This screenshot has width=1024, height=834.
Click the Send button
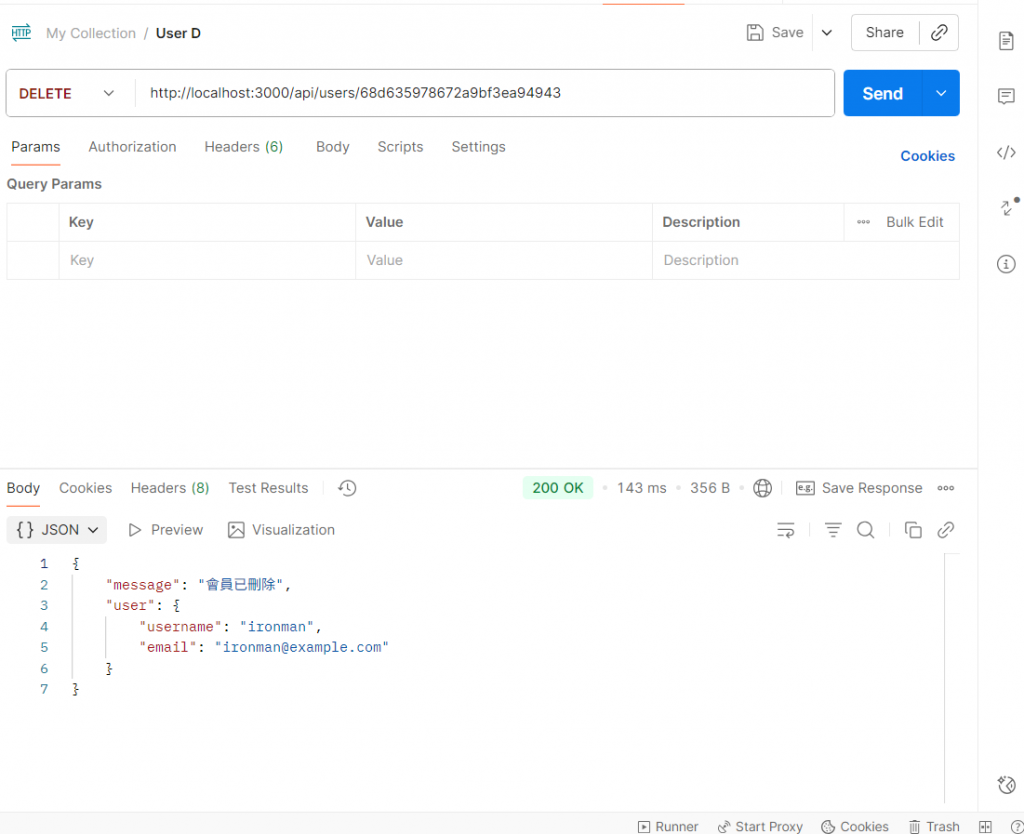point(882,93)
